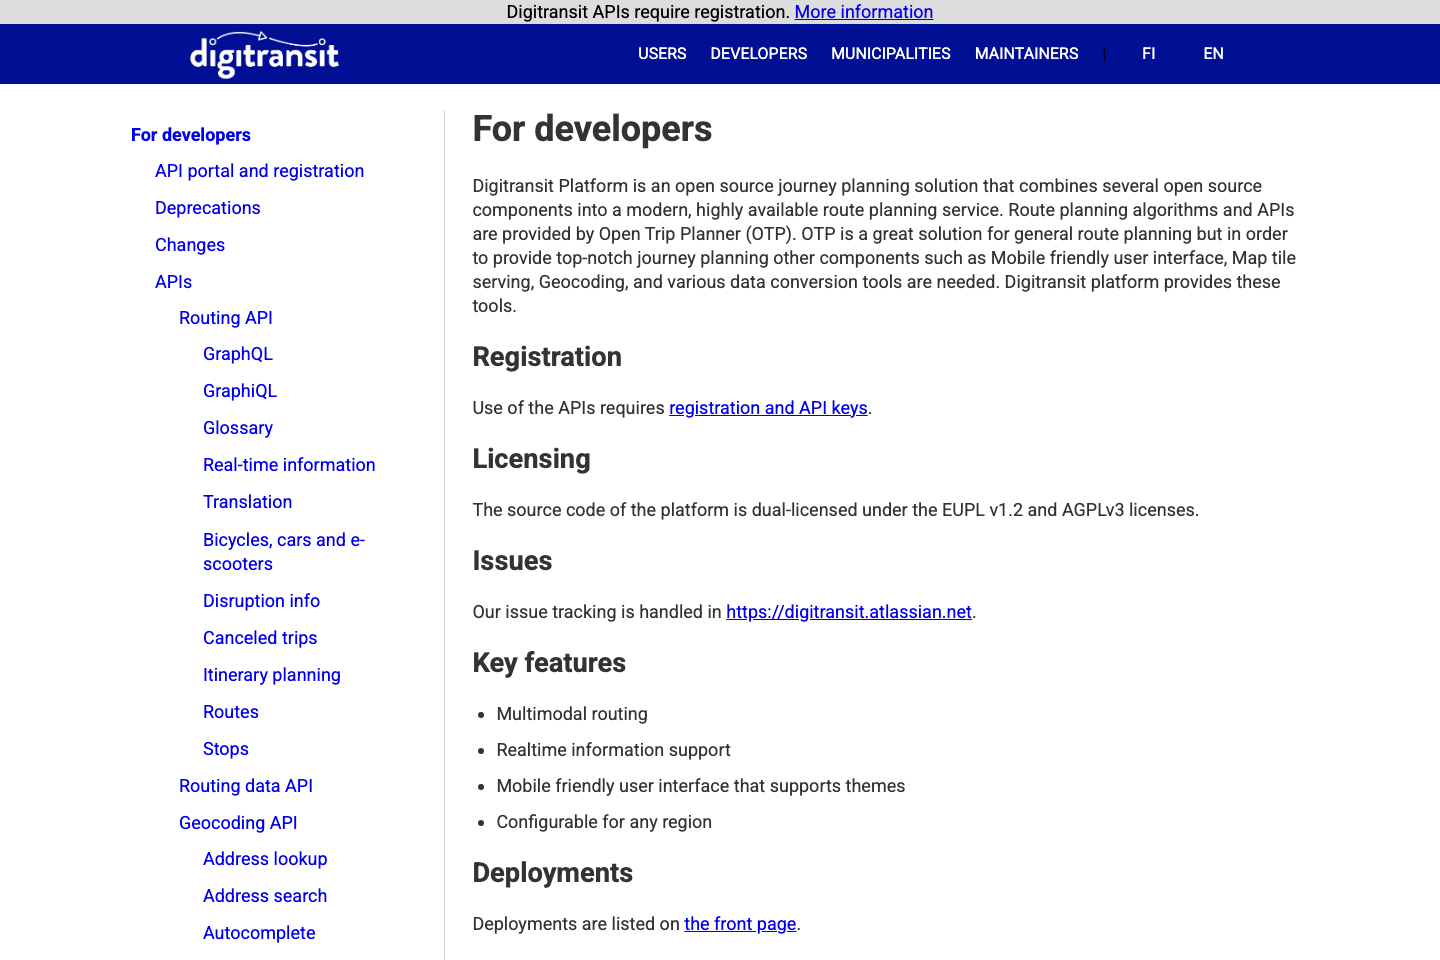Open the DEVELOPERS navigation menu item
The width and height of the screenshot is (1440, 960).
[x=758, y=53]
